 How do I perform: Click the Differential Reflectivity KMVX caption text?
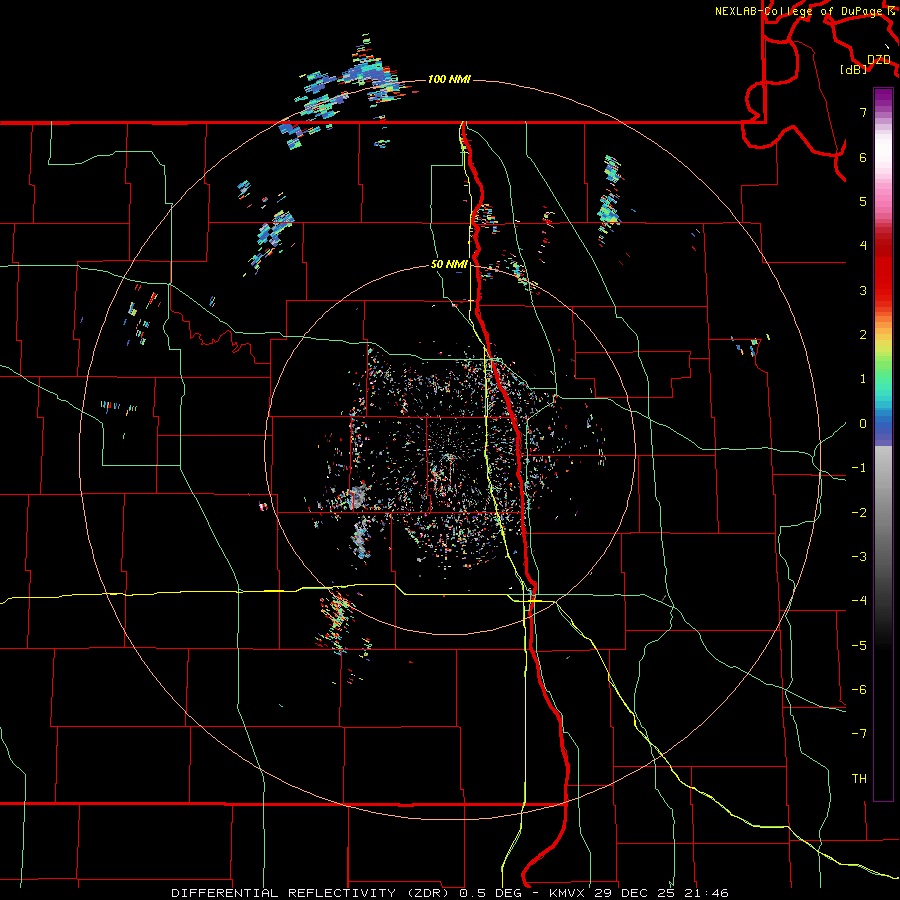(450, 893)
